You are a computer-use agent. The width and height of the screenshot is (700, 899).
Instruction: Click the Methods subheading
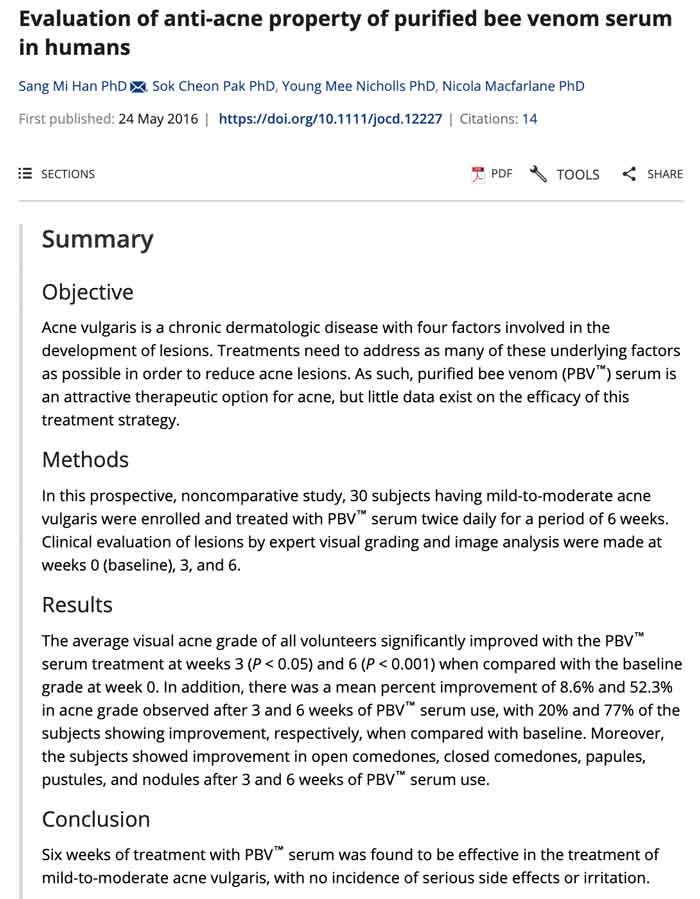[85, 460]
